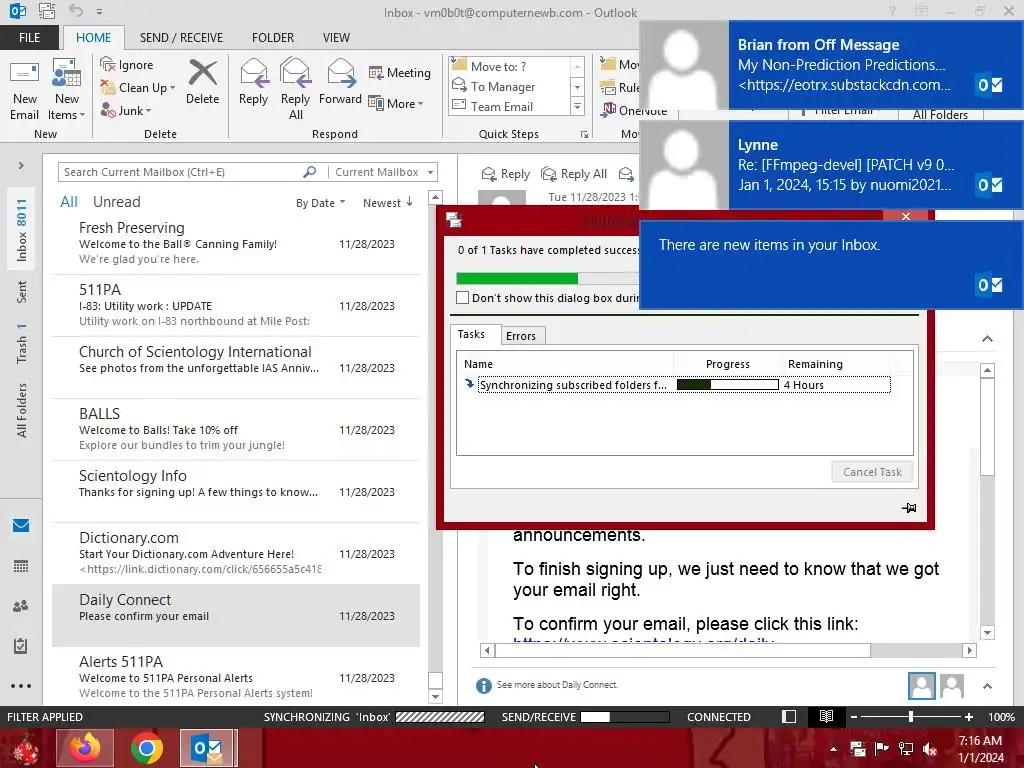Switch to People view icon

pos(21,606)
